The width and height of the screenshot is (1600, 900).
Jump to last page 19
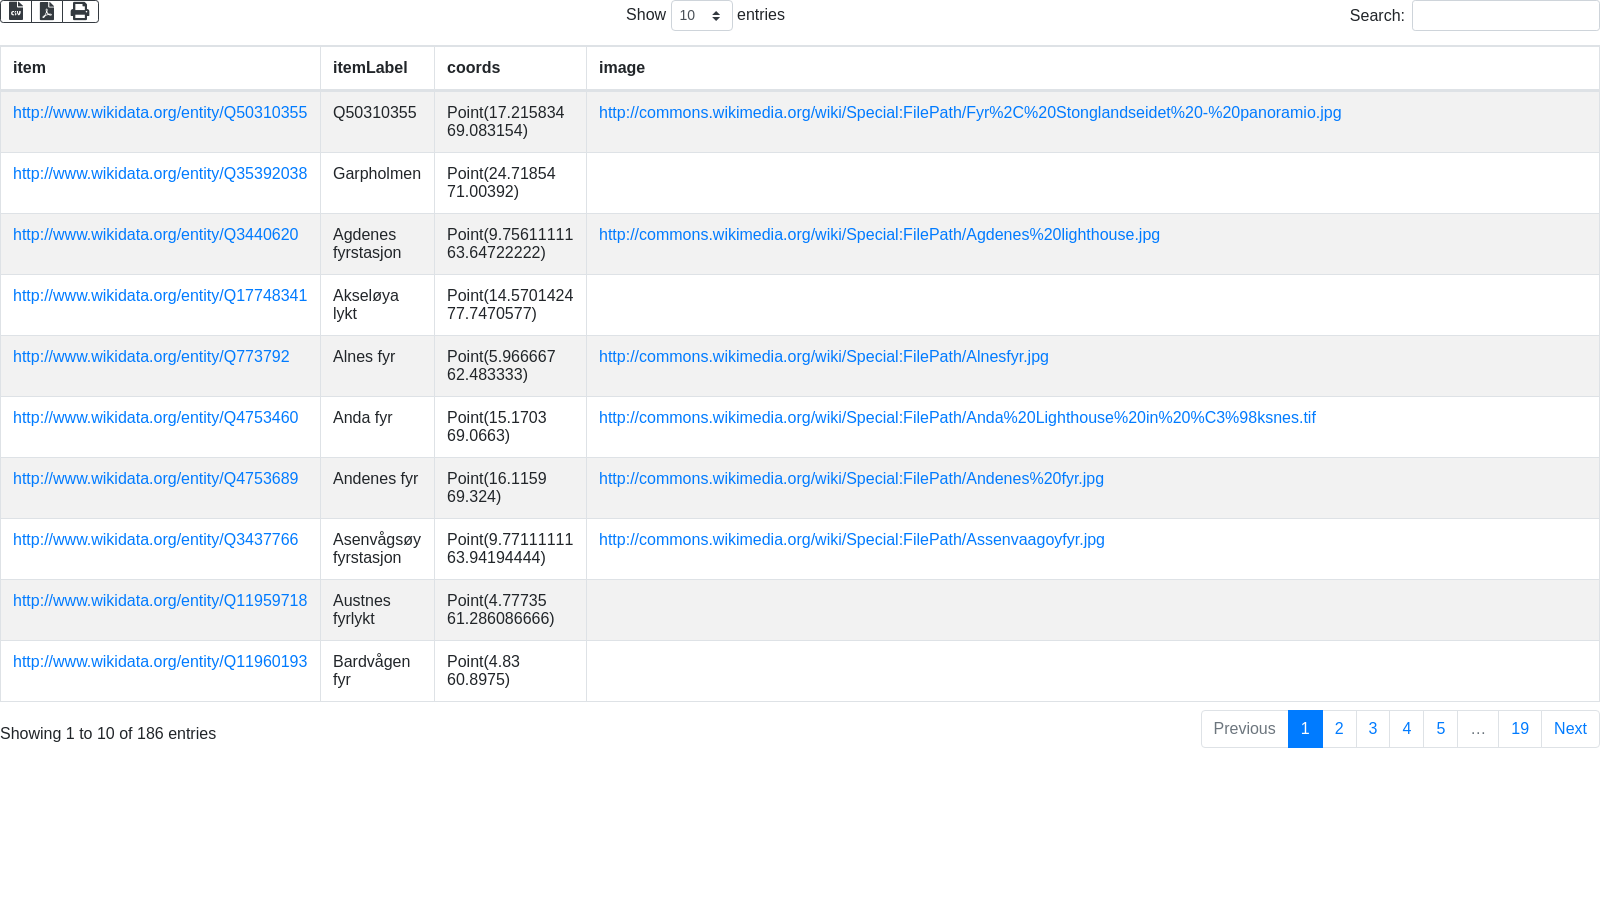1519,729
